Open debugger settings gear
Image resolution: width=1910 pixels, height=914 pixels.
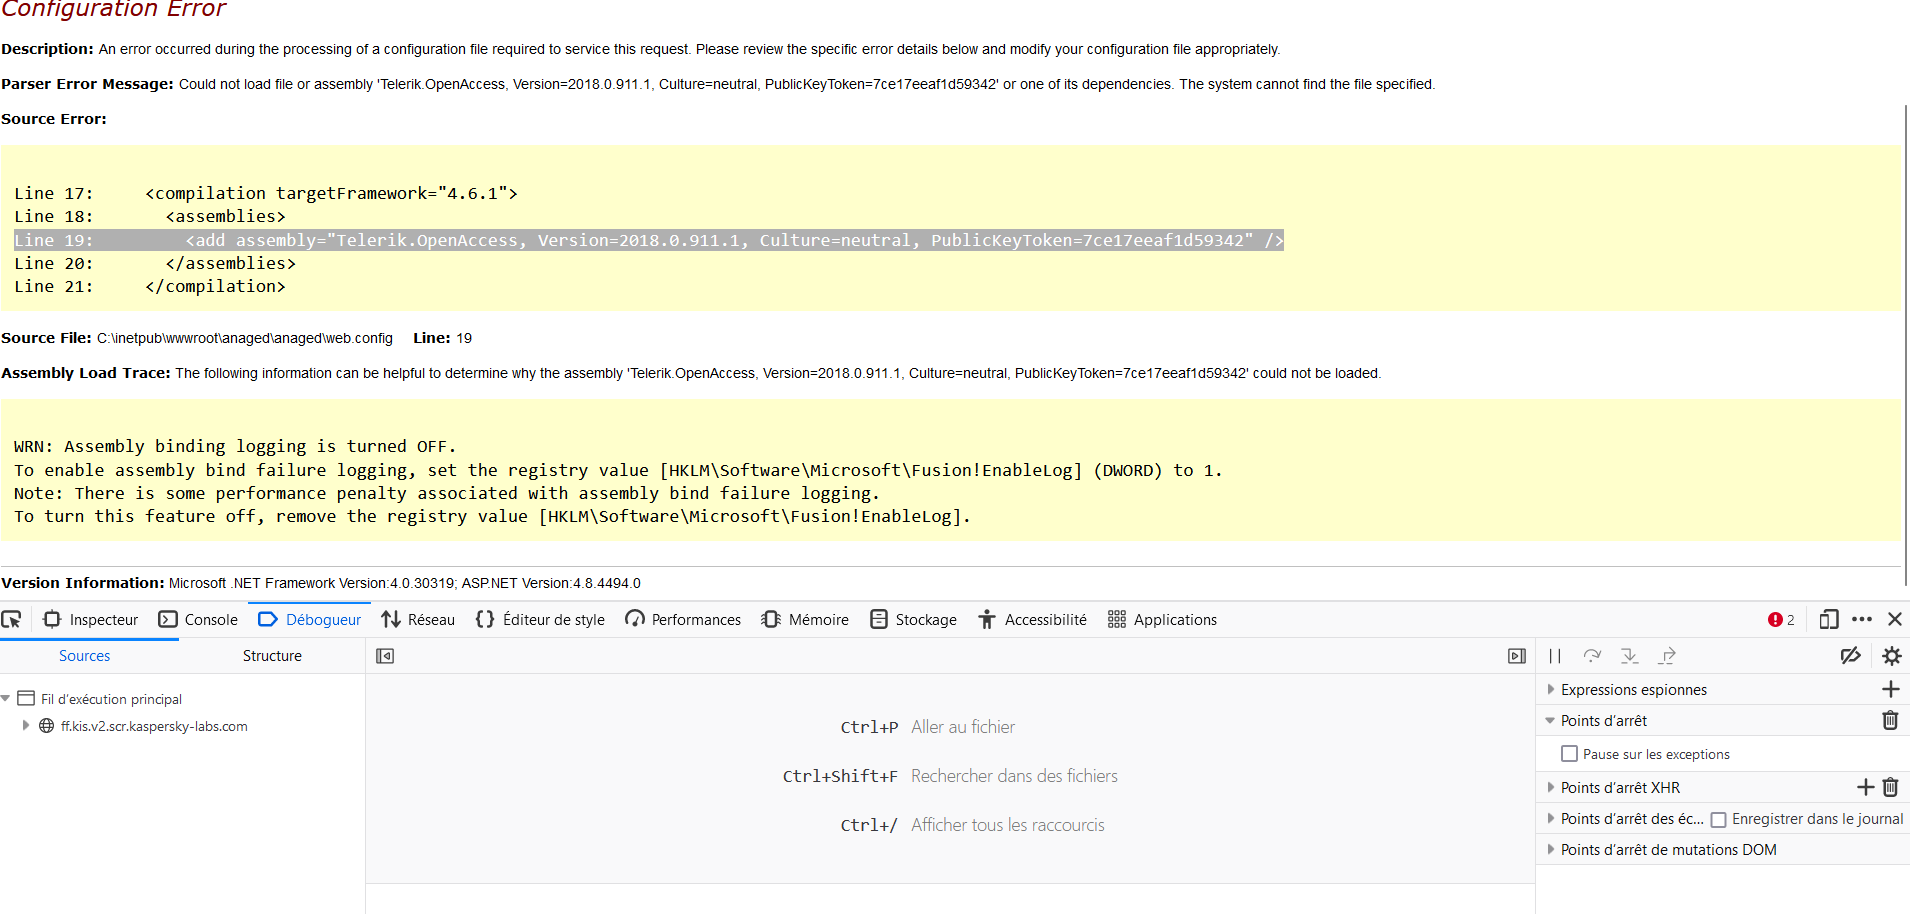coord(1892,656)
